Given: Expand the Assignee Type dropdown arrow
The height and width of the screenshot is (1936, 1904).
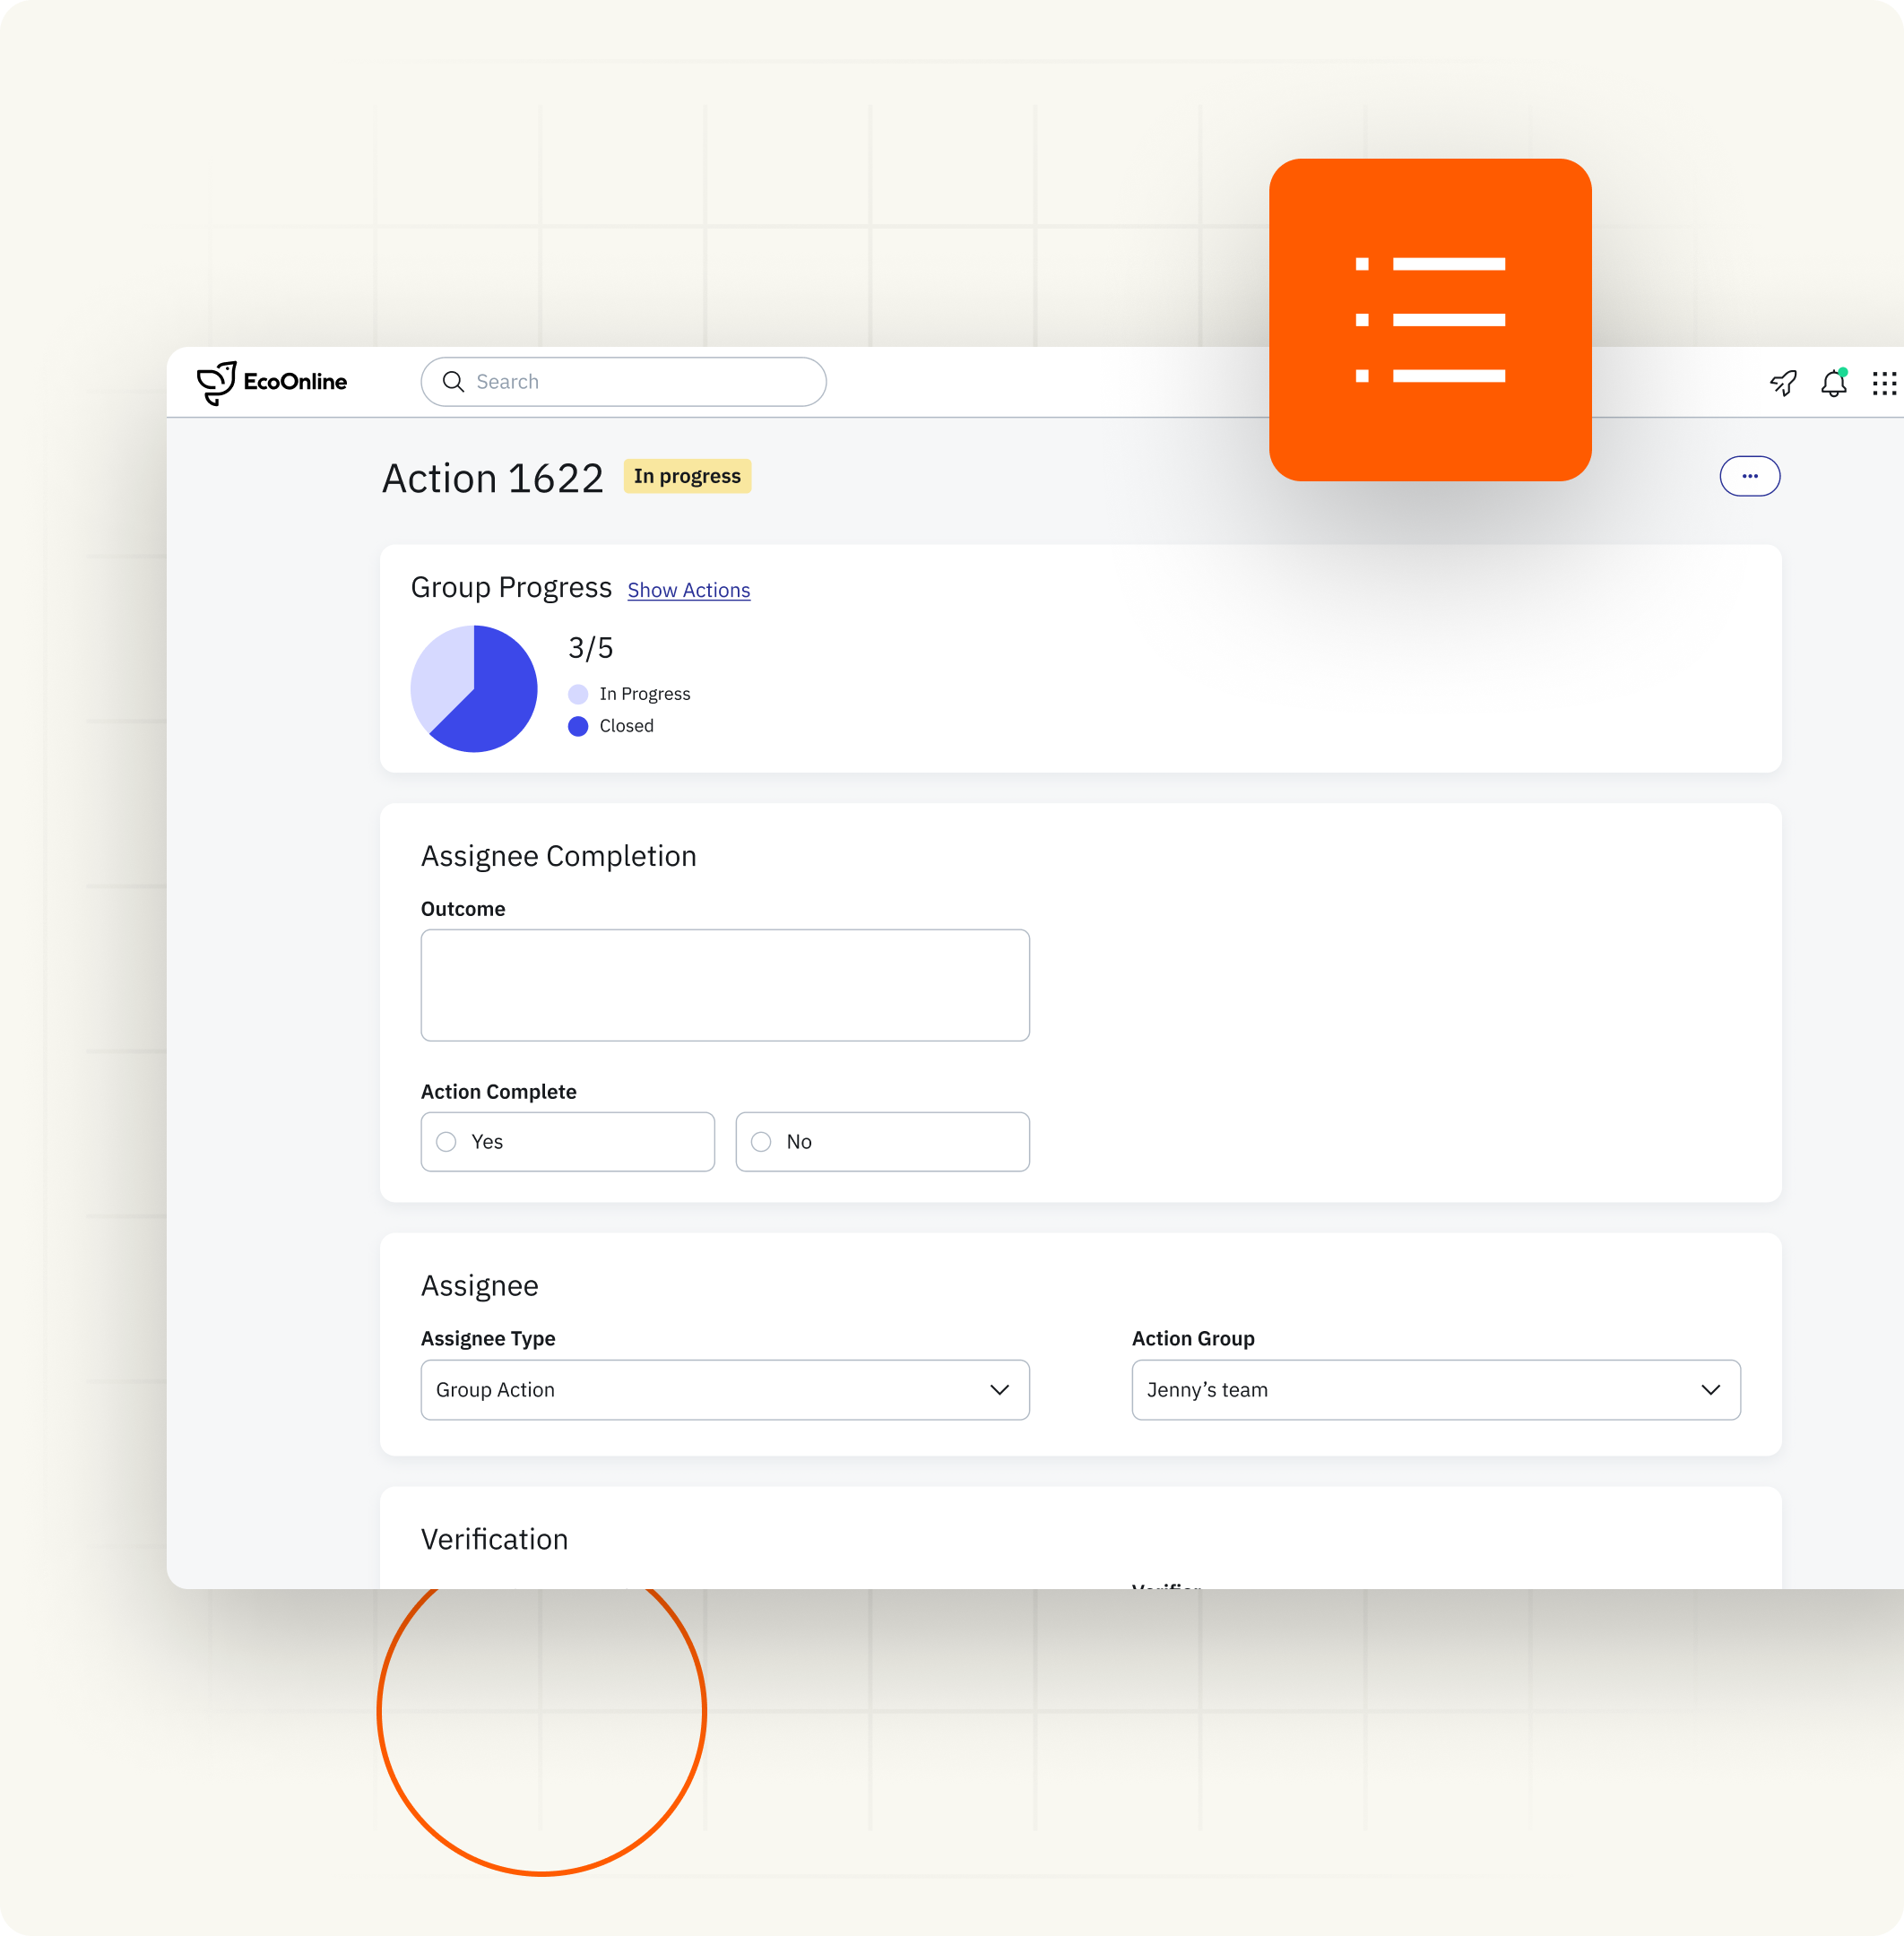Looking at the screenshot, I should (x=999, y=1390).
